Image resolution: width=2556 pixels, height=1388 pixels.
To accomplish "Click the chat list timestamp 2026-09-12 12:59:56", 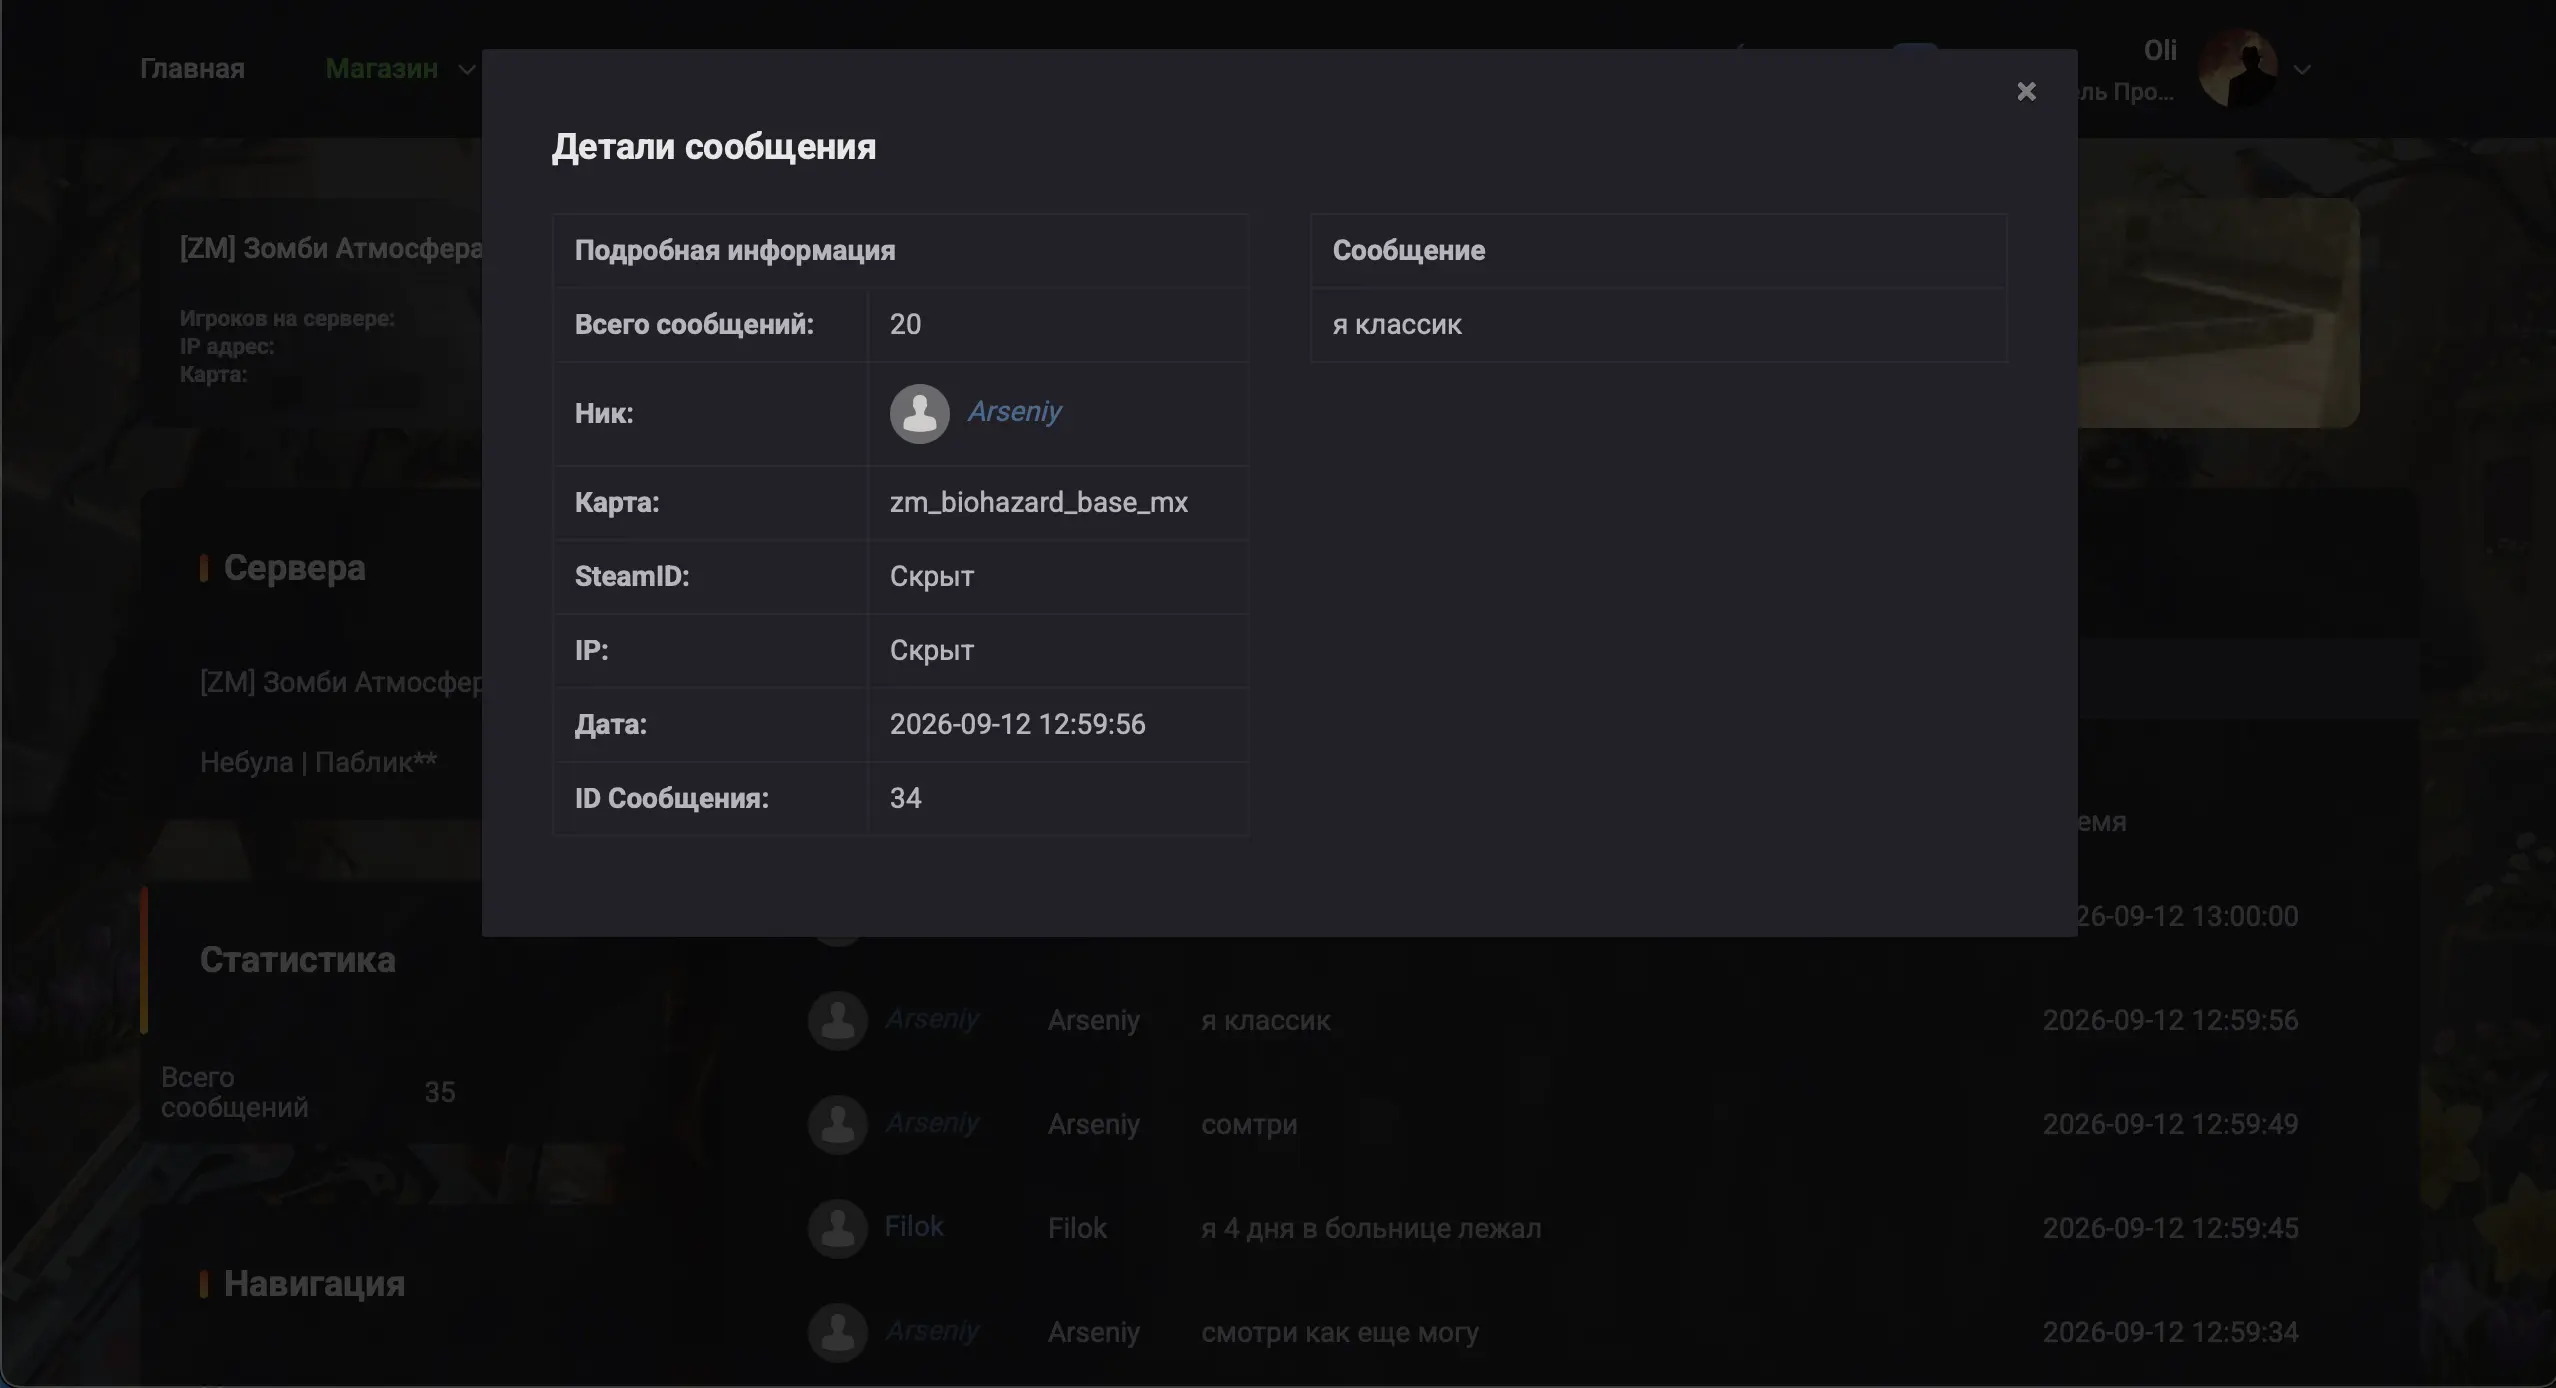I will pyautogui.click(x=2171, y=1020).
